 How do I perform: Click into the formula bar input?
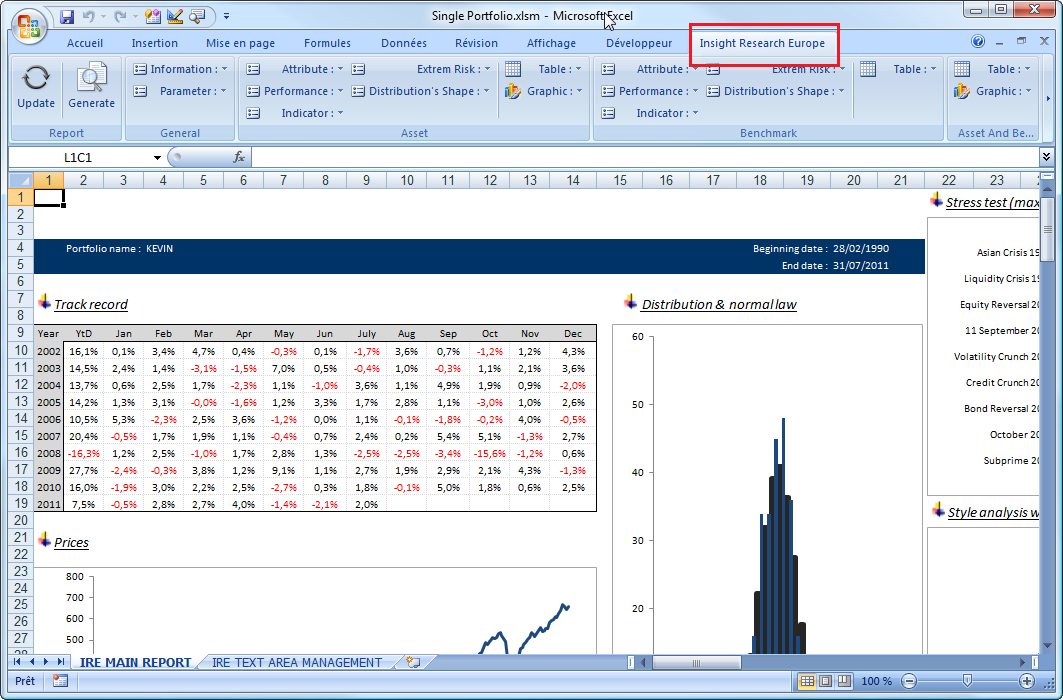coord(645,157)
